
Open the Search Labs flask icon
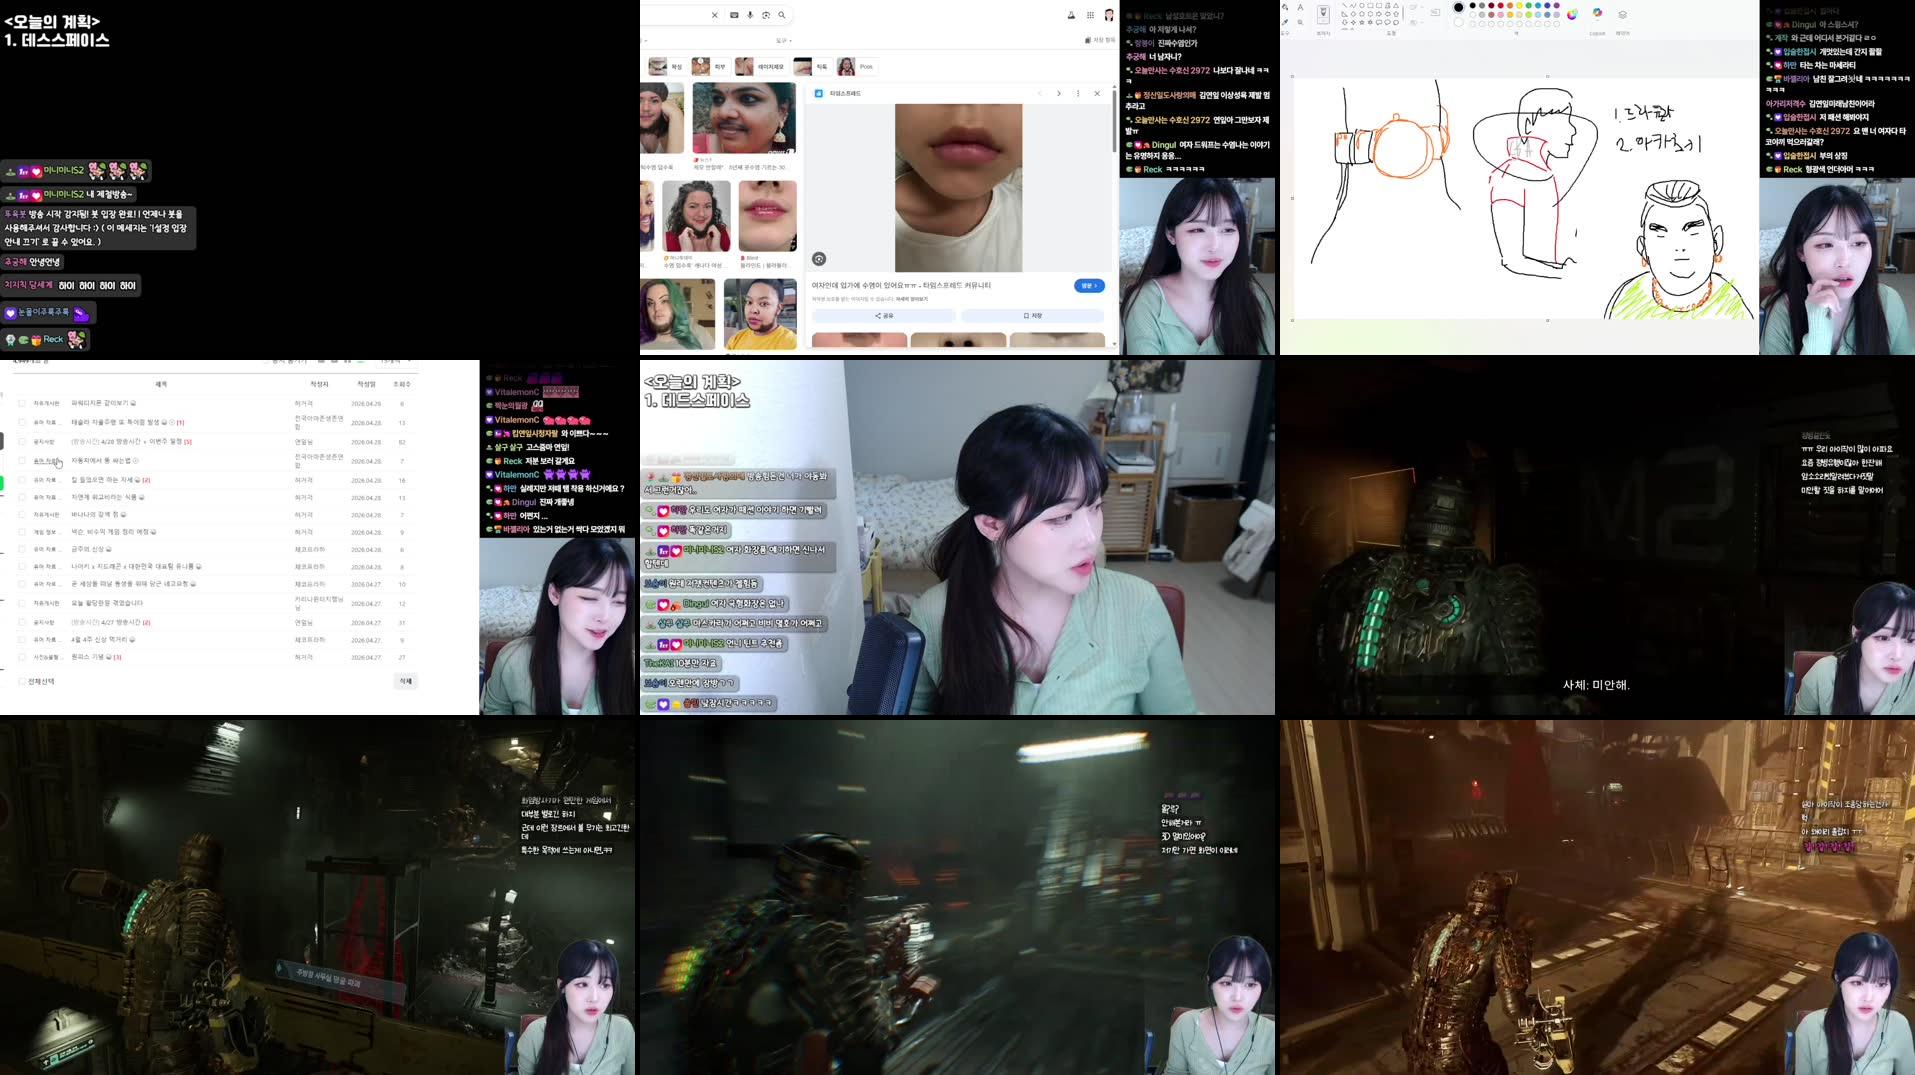1071,15
